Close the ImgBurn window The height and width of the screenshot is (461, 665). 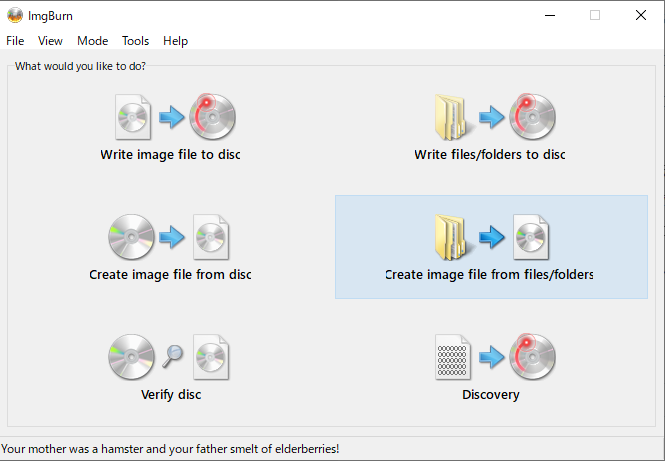(641, 16)
